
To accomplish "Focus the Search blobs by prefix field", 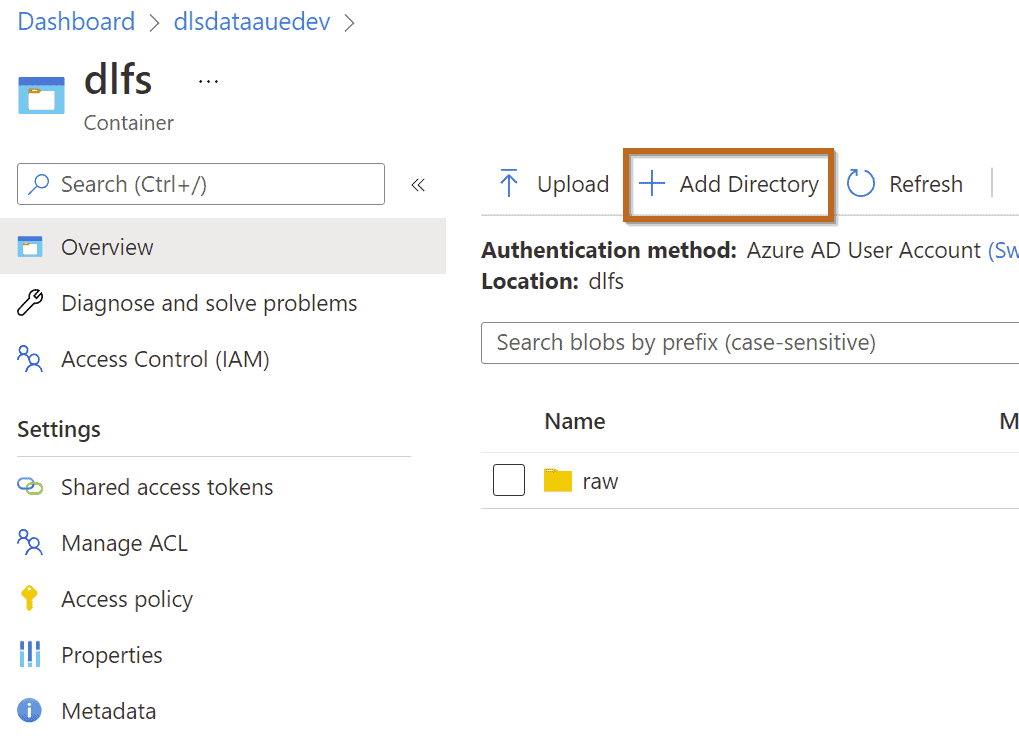I will tap(750, 343).
